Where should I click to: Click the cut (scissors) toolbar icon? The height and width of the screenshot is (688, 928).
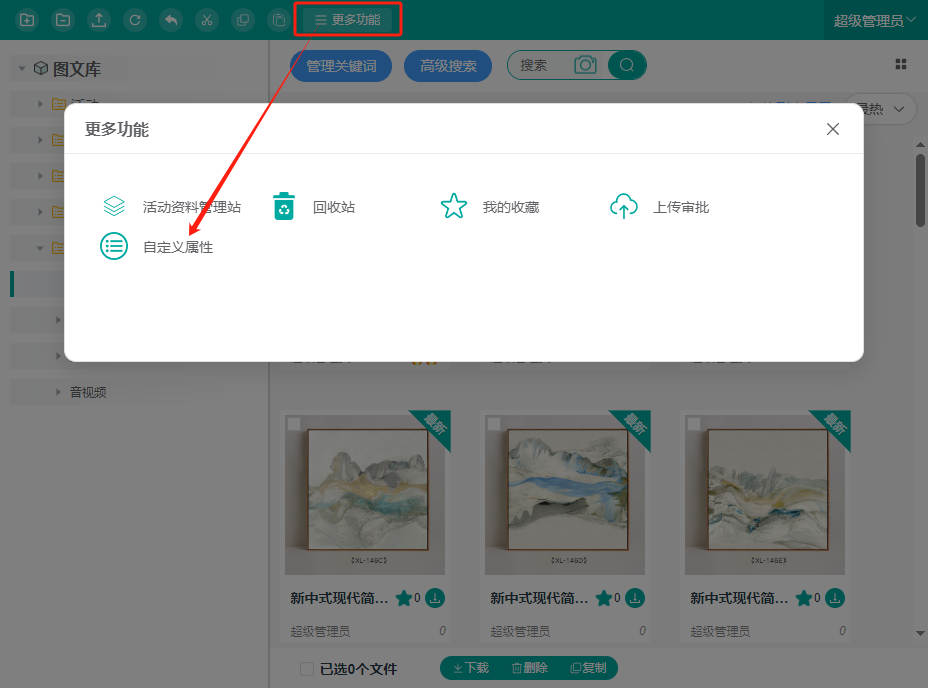pyautogui.click(x=206, y=20)
